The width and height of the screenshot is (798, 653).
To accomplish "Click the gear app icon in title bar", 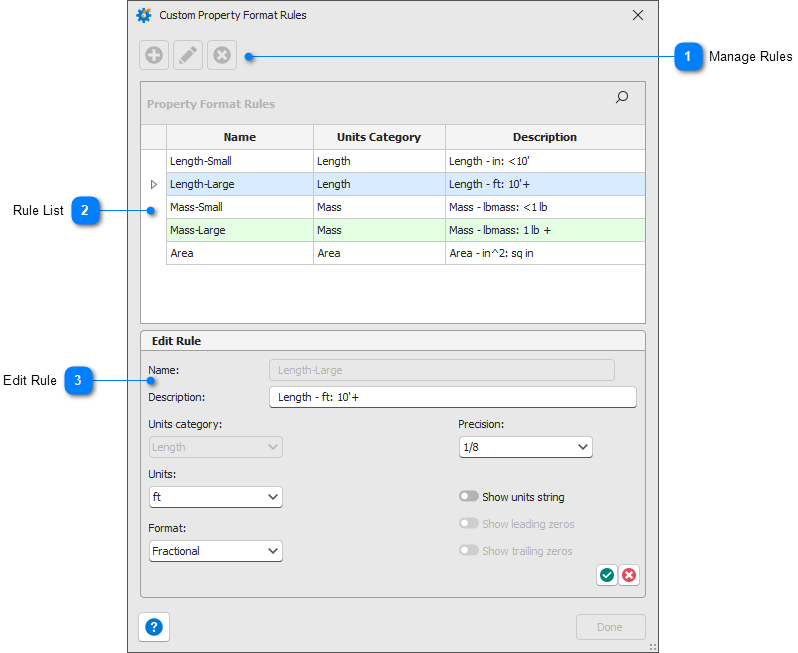I will point(144,15).
